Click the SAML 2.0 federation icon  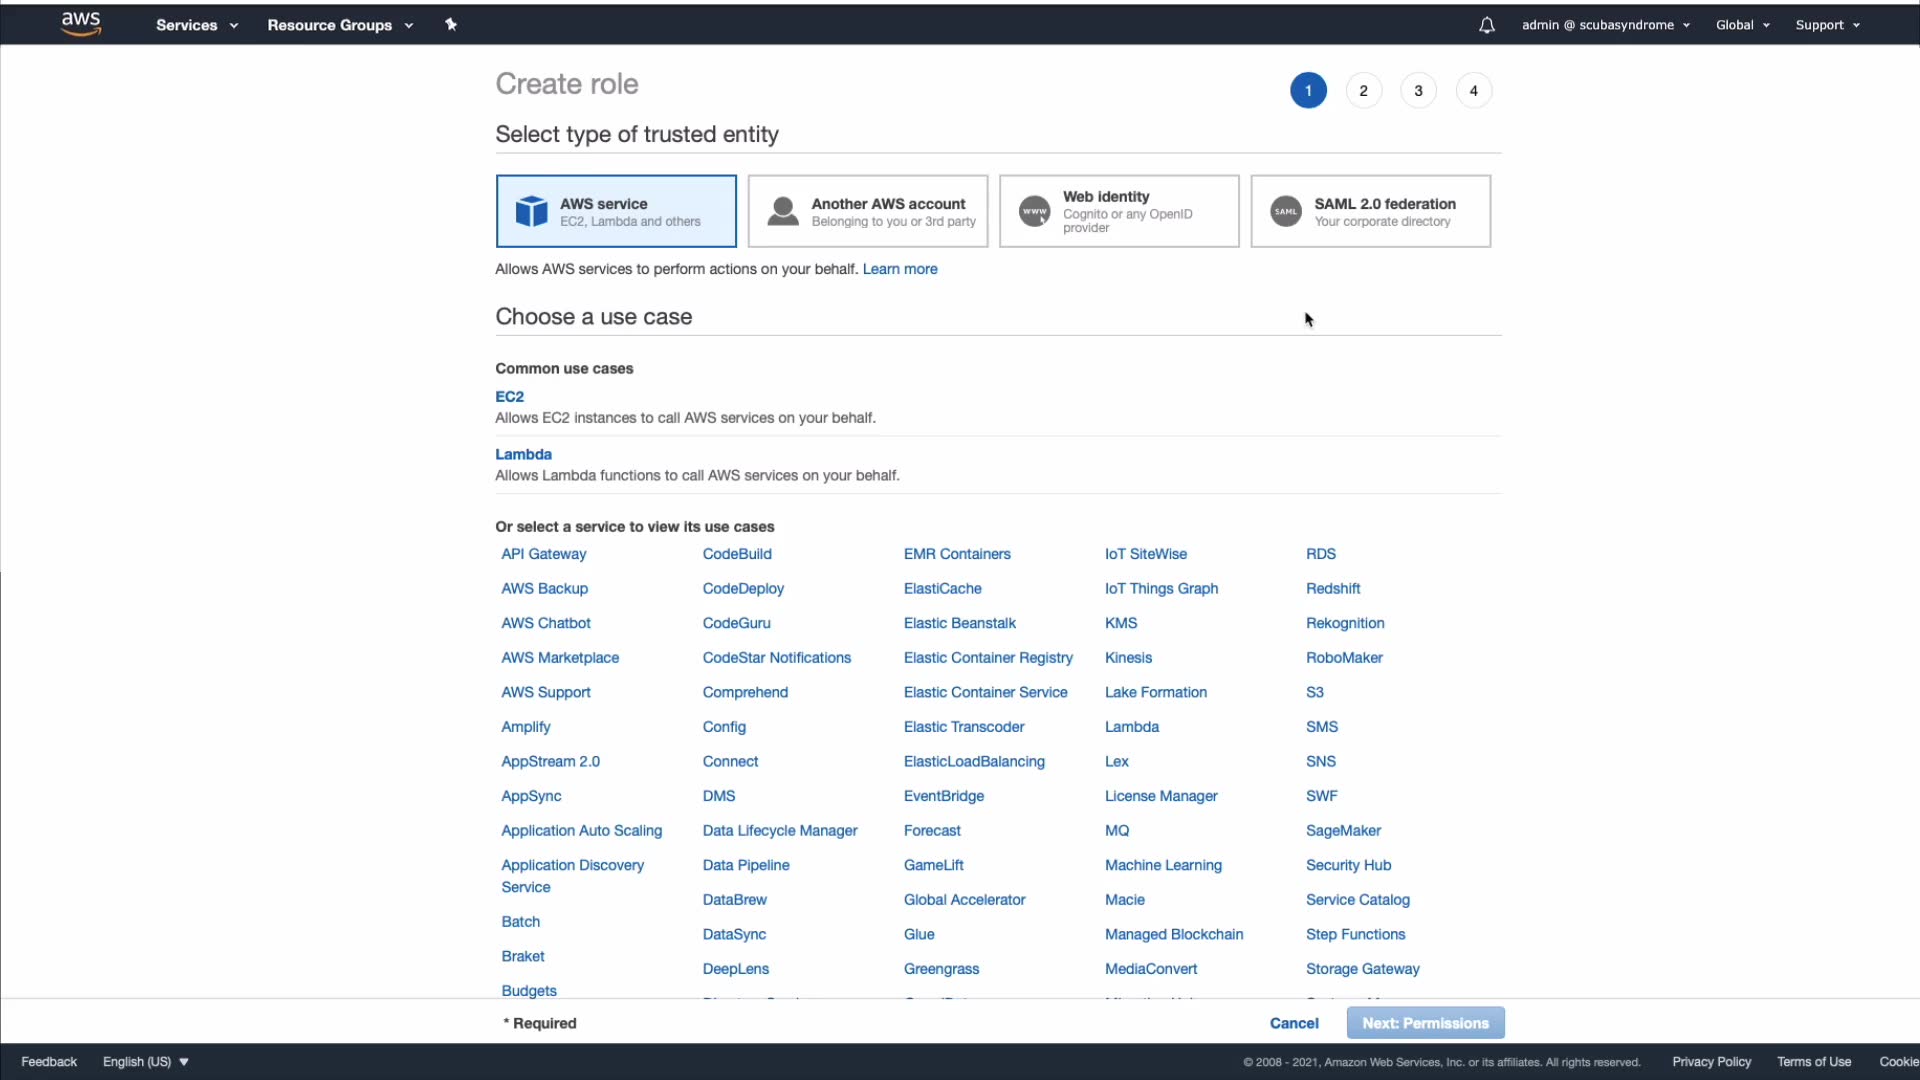[1286, 211]
